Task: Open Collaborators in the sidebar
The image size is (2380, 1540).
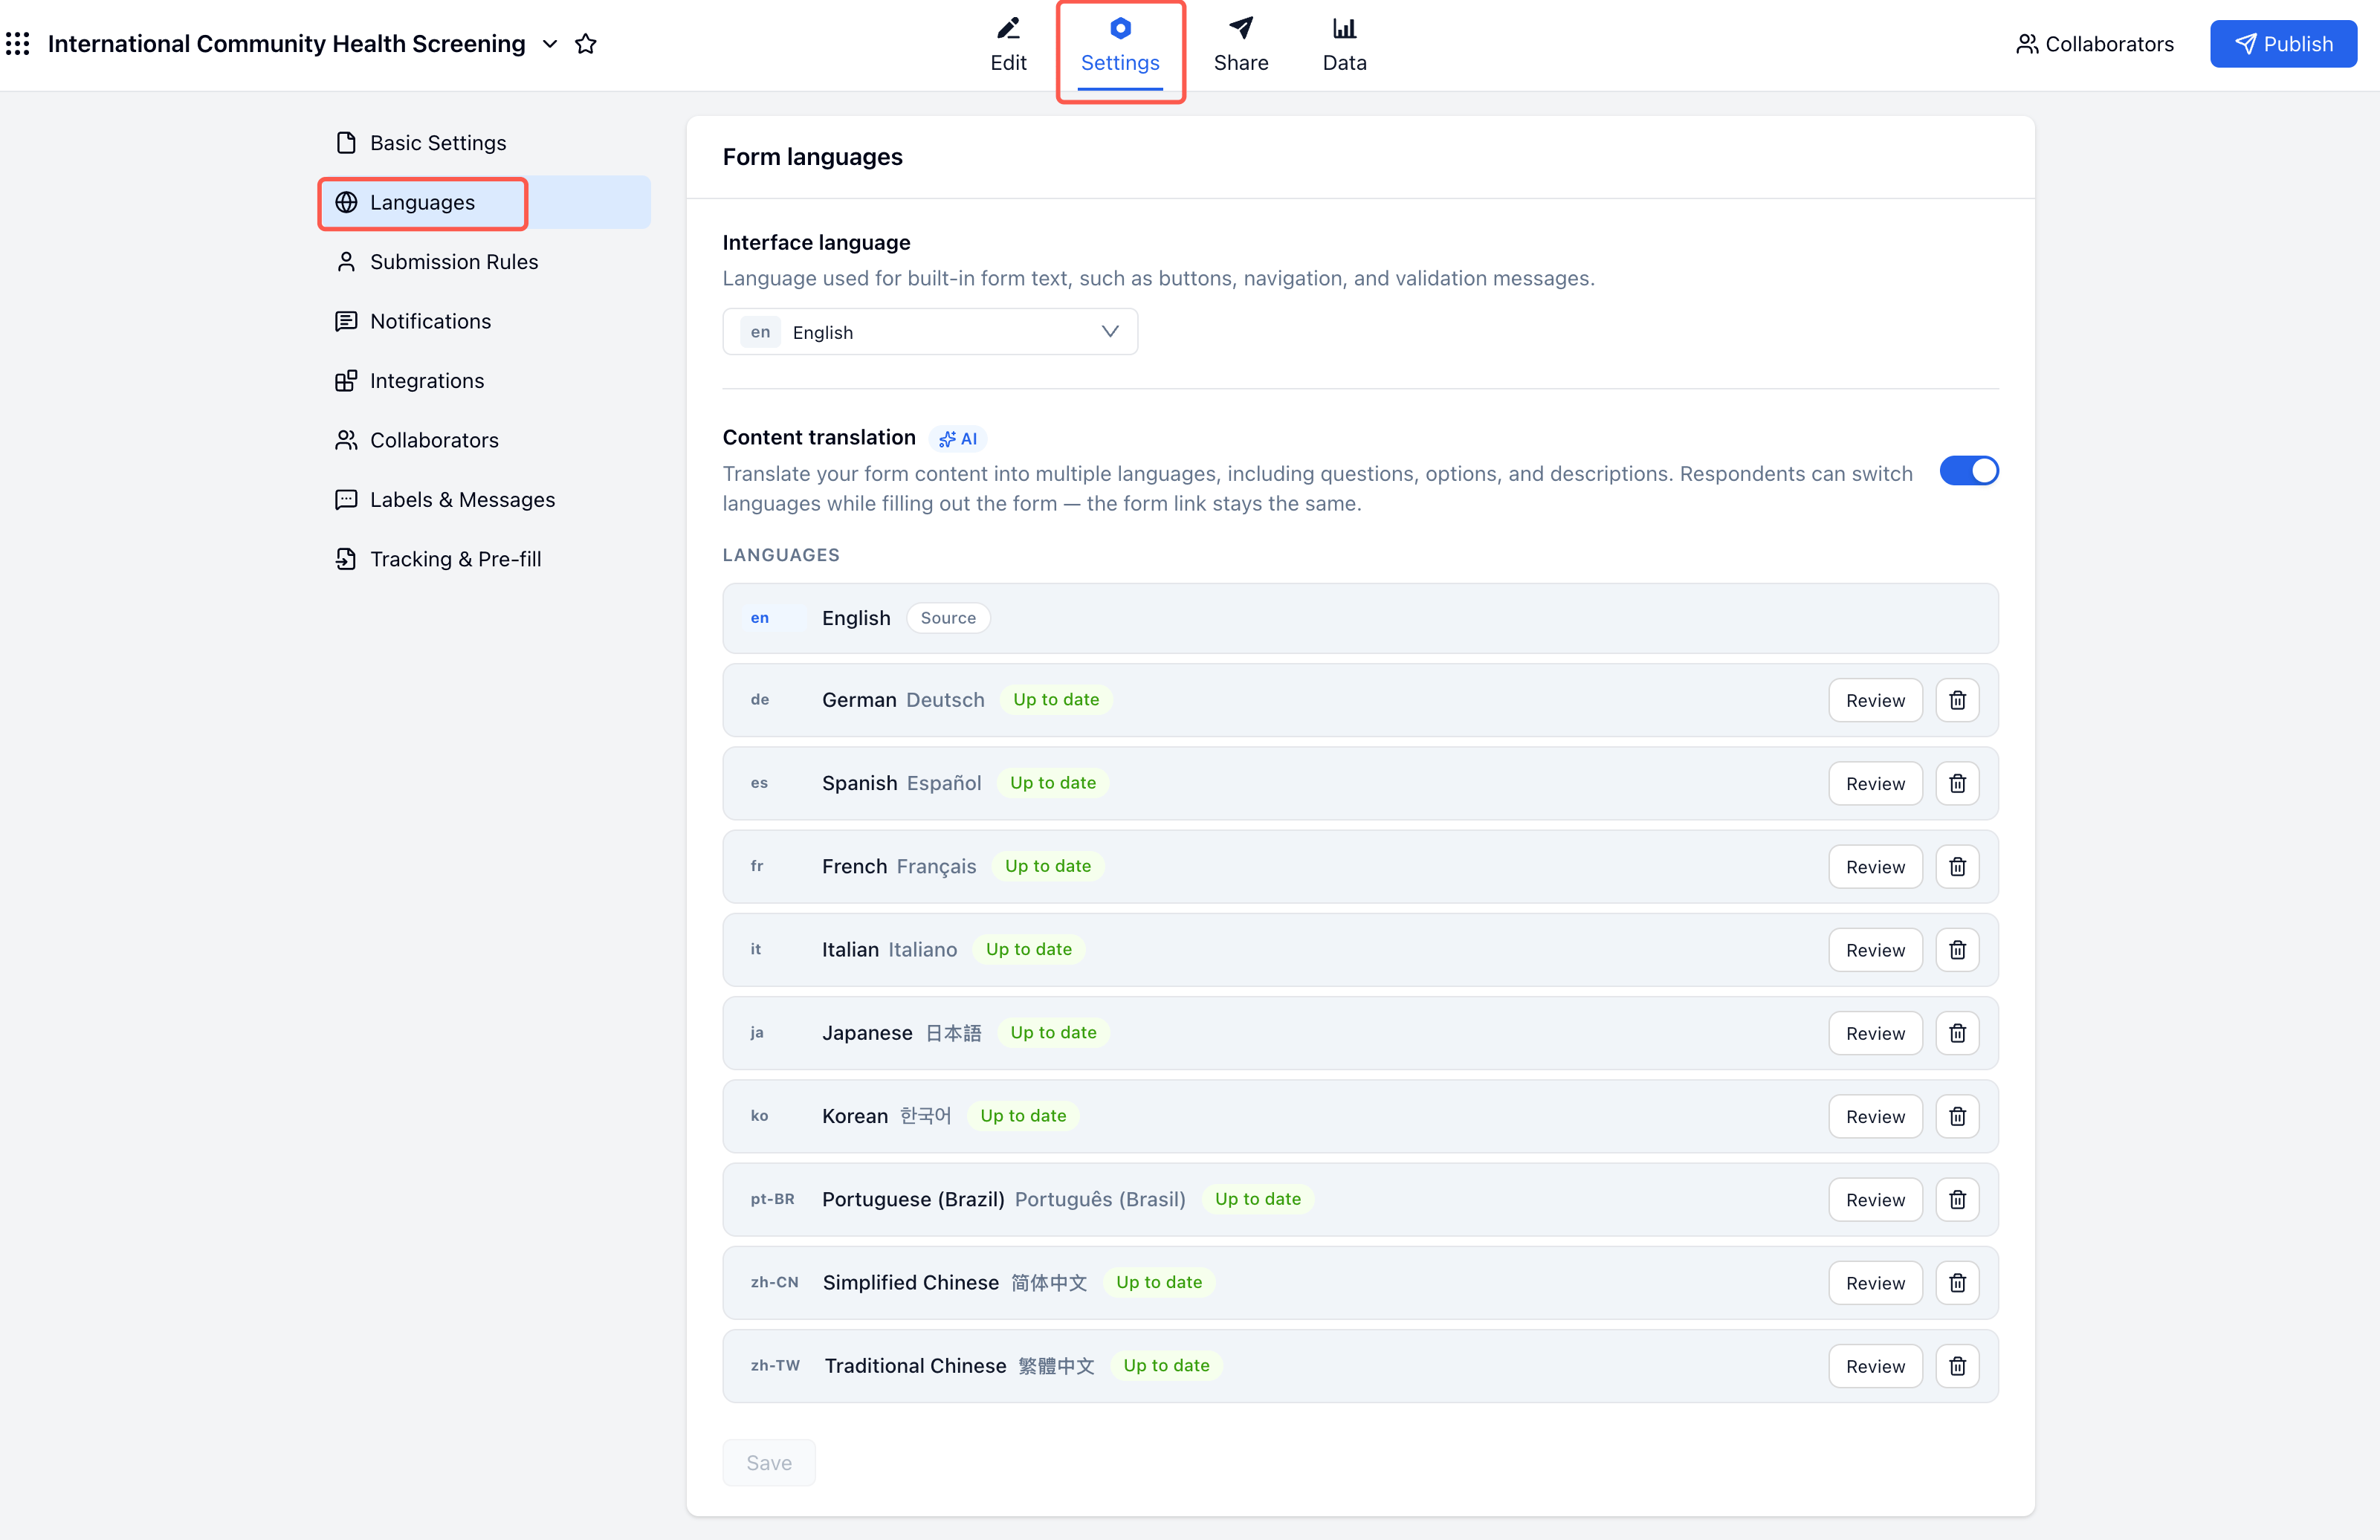Action: (x=484, y=440)
